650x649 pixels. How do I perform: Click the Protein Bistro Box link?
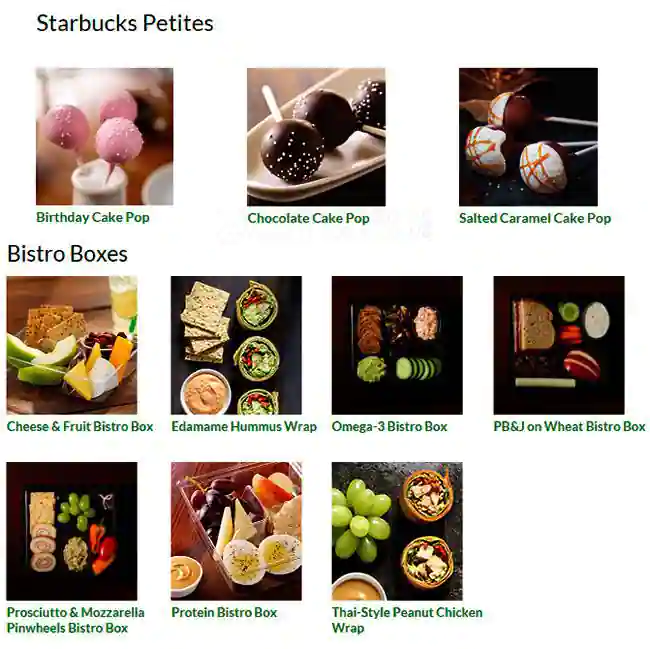pos(224,612)
